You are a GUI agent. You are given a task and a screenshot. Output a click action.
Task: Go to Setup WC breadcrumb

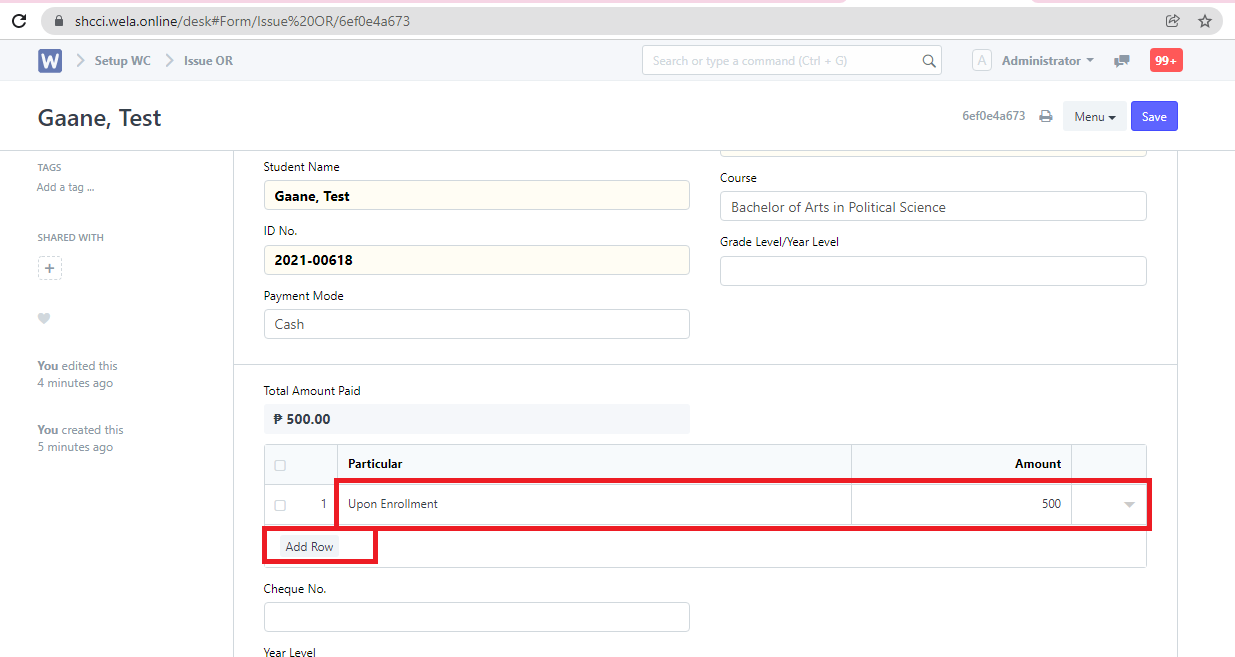(122, 61)
